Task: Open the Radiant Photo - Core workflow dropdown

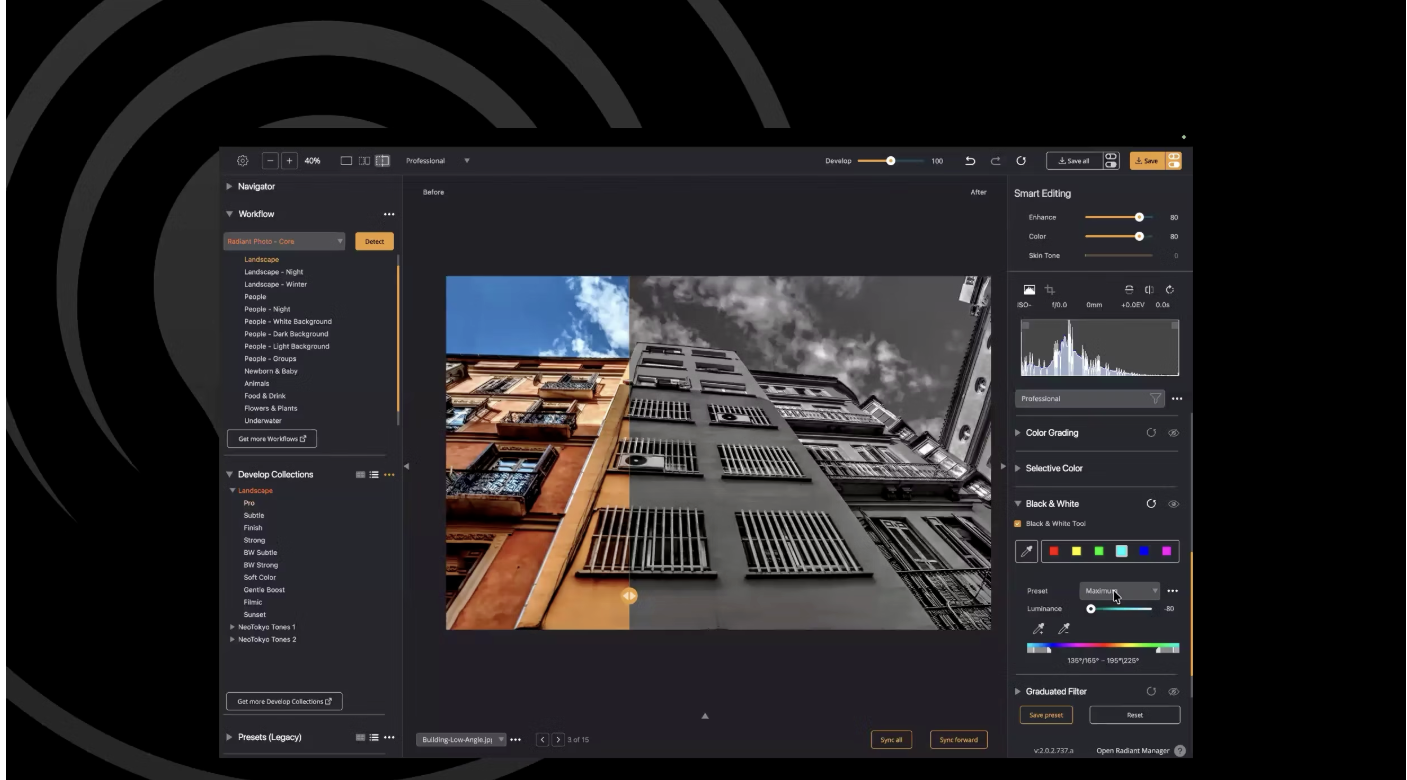Action: pyautogui.click(x=284, y=241)
